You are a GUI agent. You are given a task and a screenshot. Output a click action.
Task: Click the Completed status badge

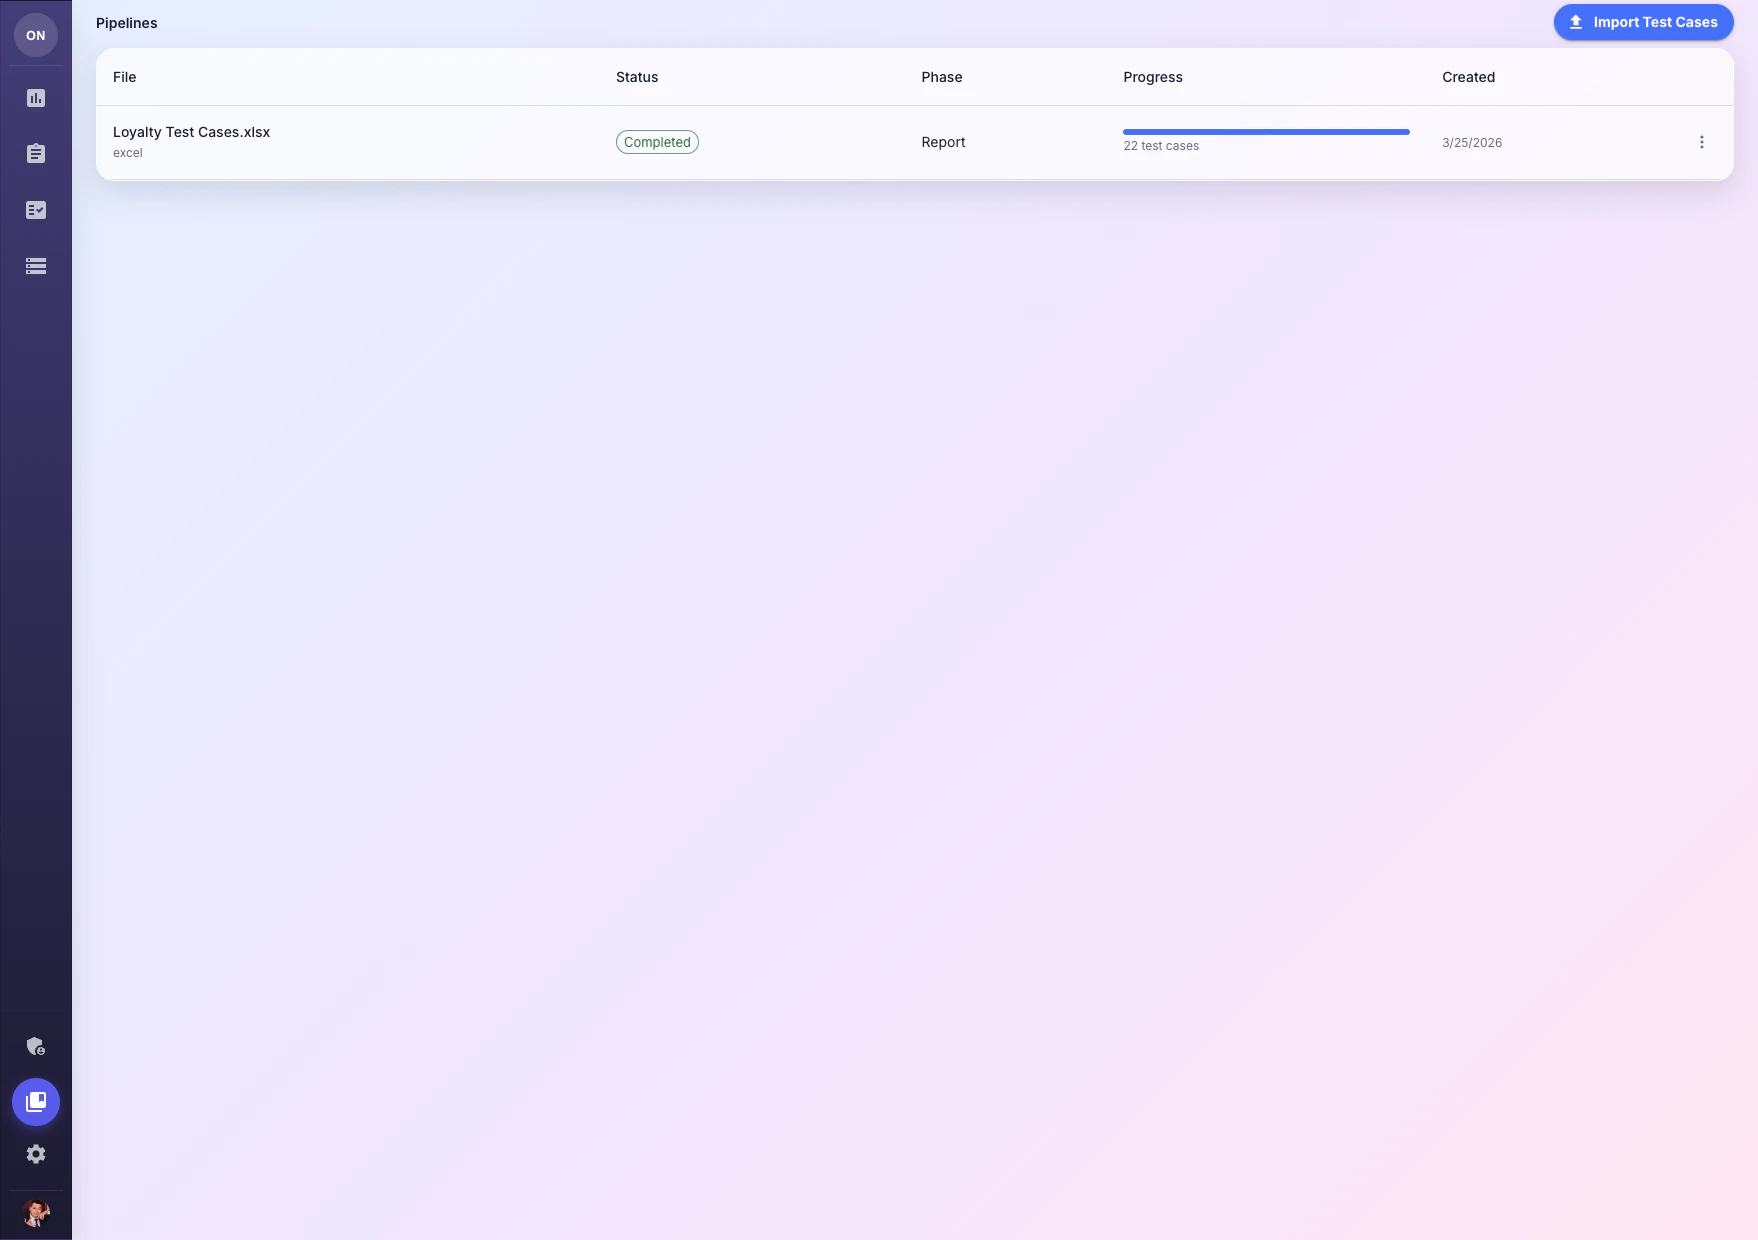[657, 142]
